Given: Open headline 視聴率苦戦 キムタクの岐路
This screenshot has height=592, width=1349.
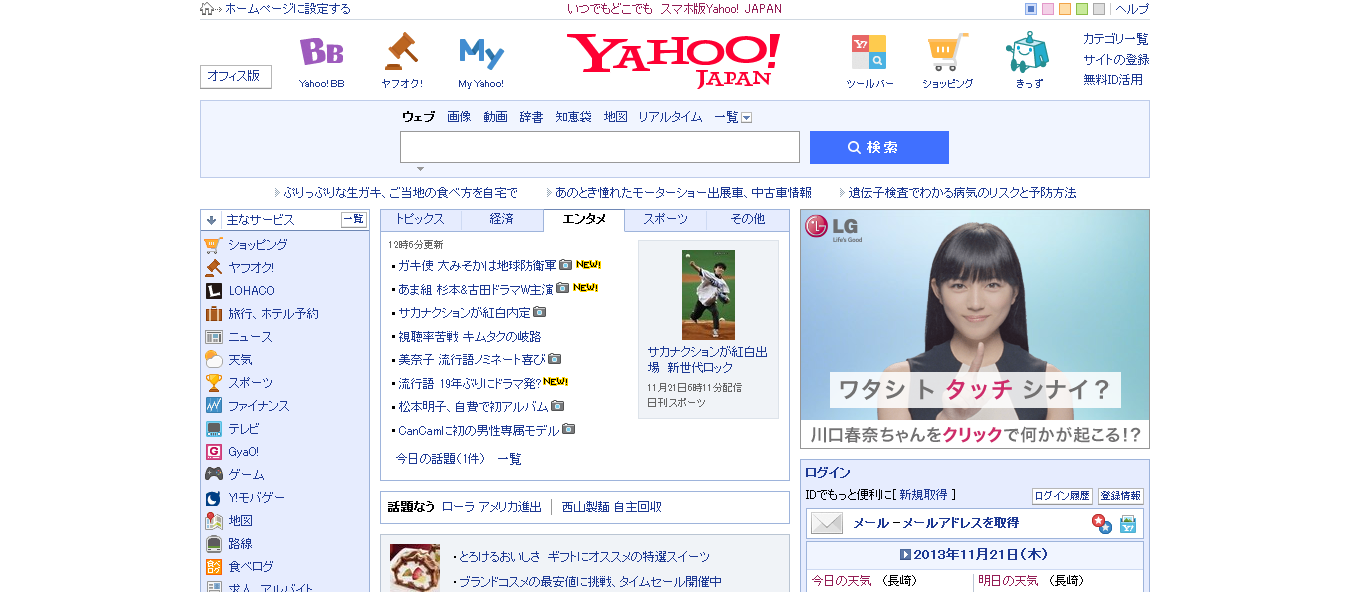Looking at the screenshot, I should [x=469, y=336].
